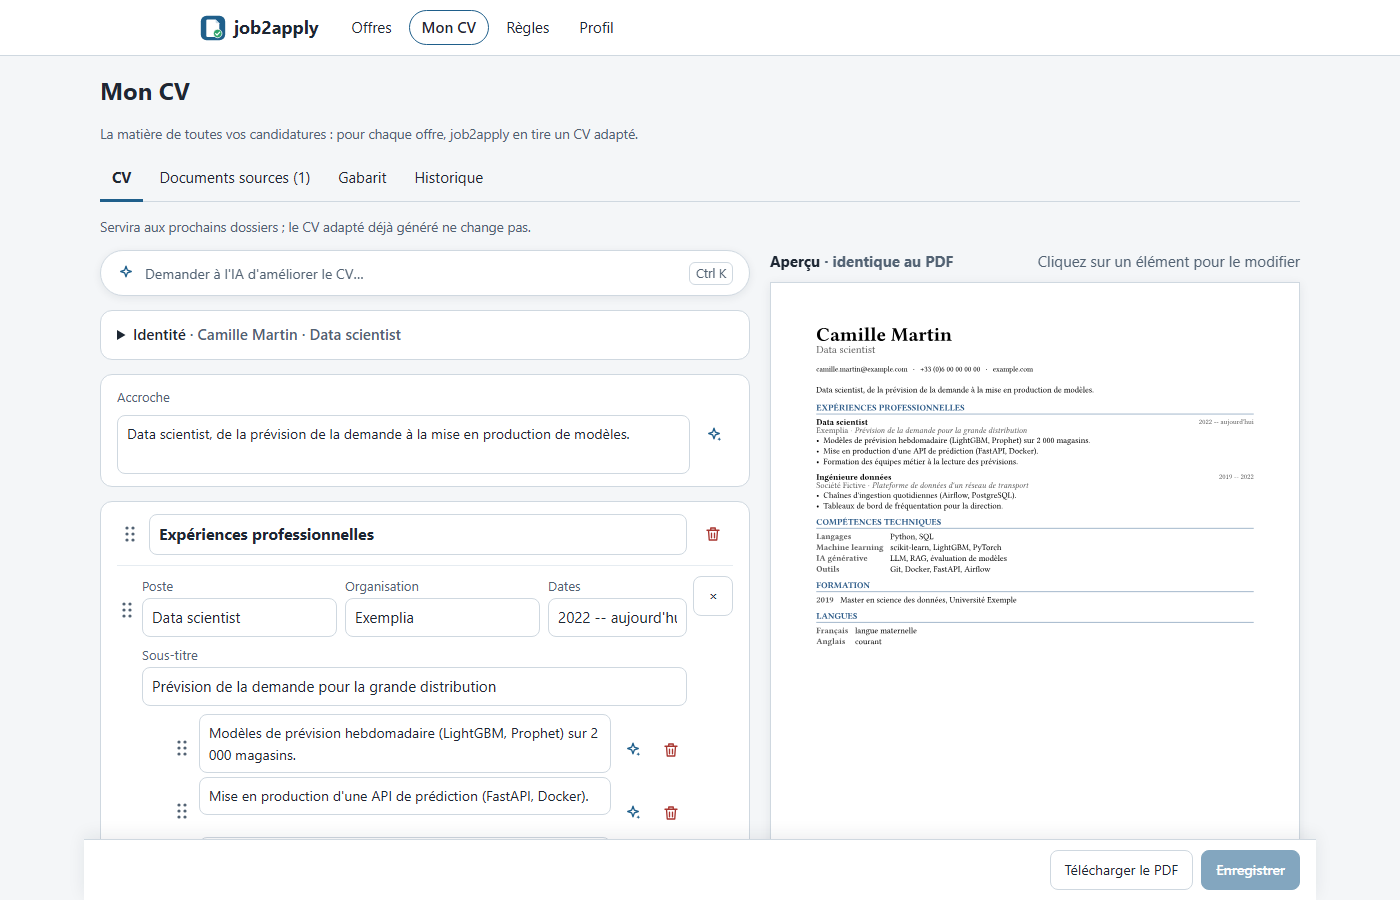
Task: Open Profil from the top navigation
Action: (x=596, y=28)
